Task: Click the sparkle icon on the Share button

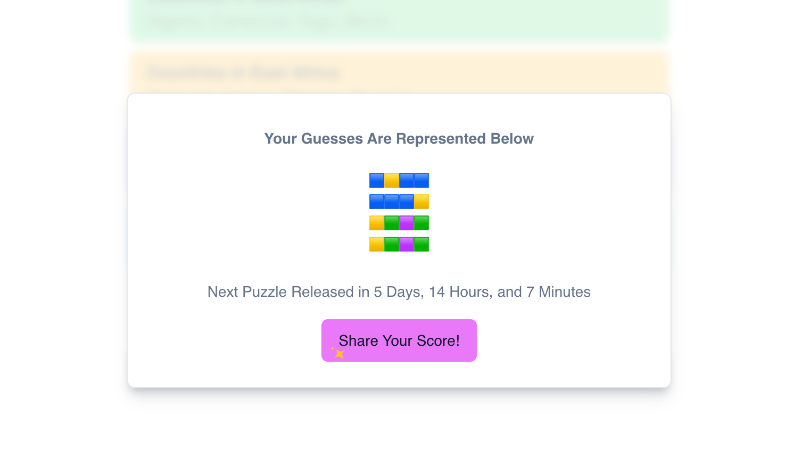Action: click(x=339, y=353)
